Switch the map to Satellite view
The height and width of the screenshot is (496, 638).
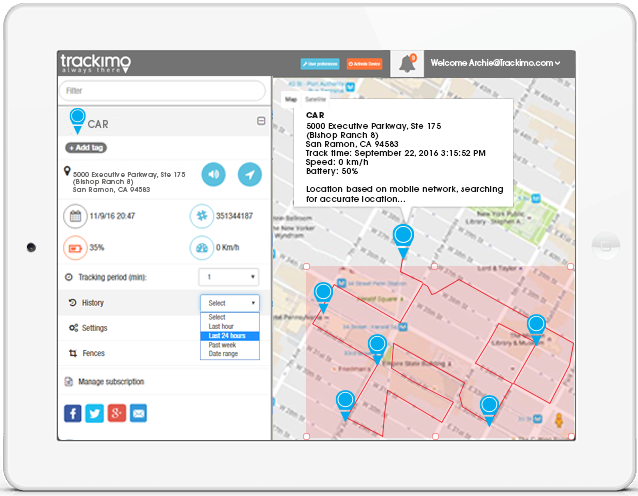(315, 99)
